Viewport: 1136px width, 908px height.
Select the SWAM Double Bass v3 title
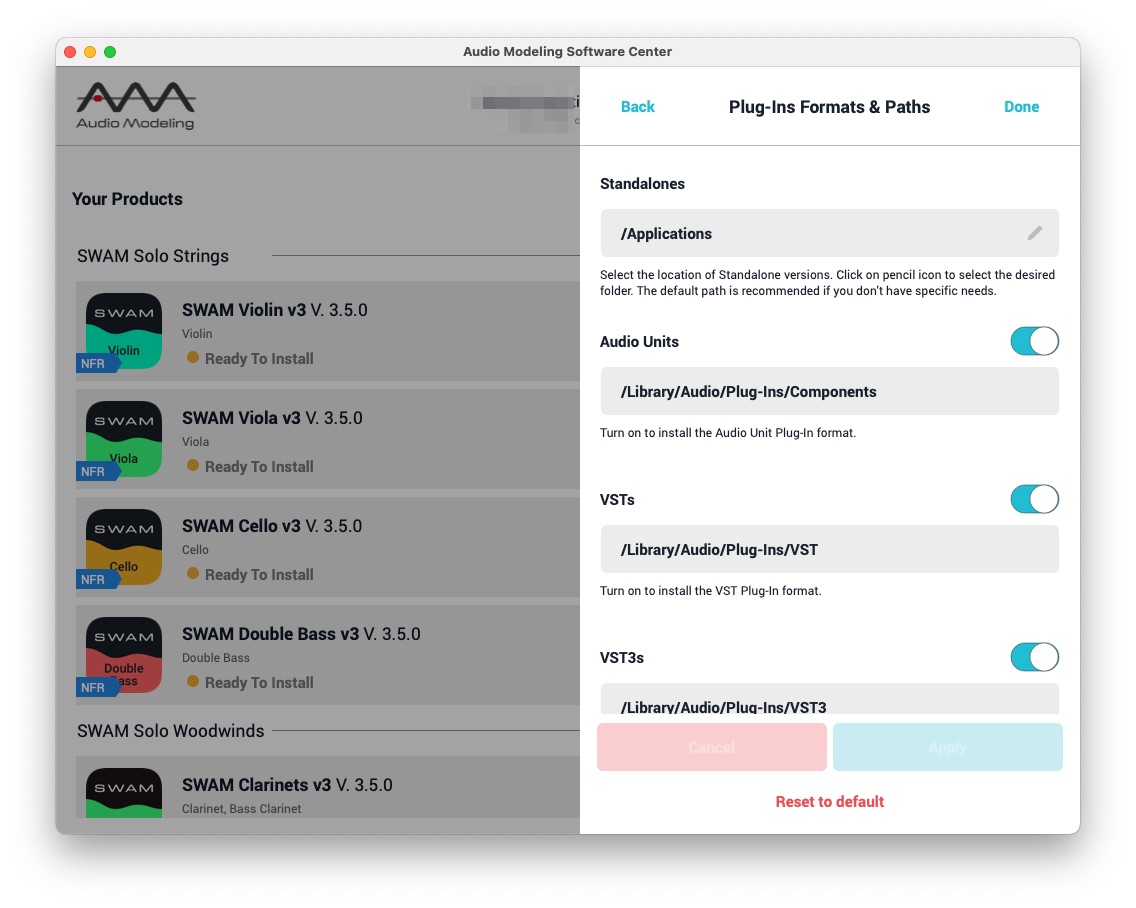pos(270,634)
